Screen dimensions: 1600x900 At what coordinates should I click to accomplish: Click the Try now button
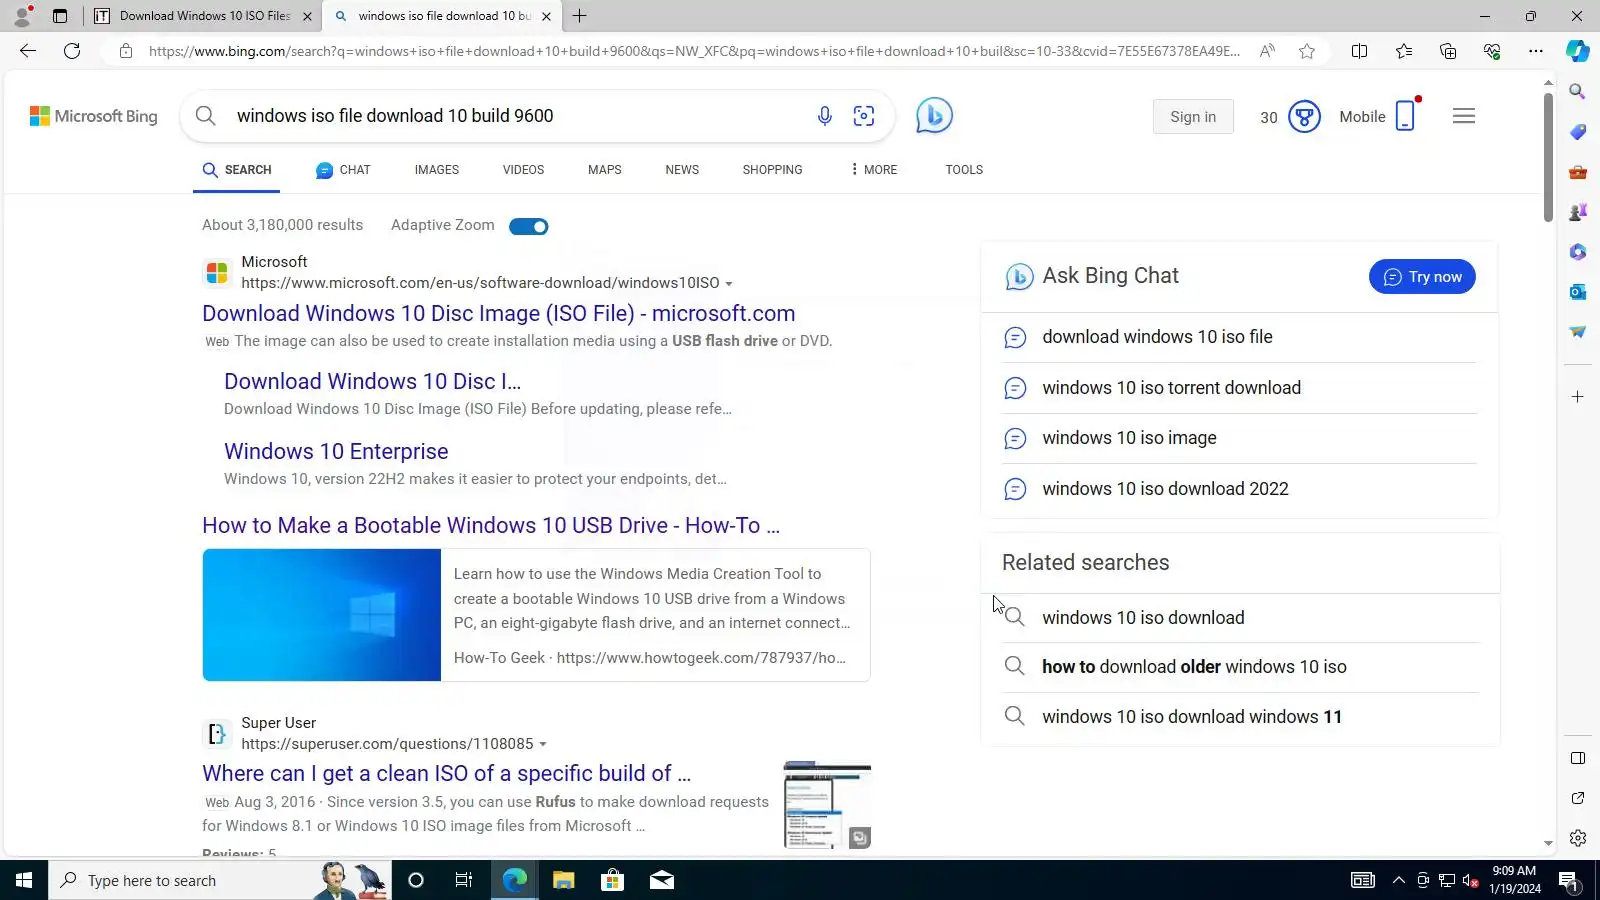click(1422, 277)
